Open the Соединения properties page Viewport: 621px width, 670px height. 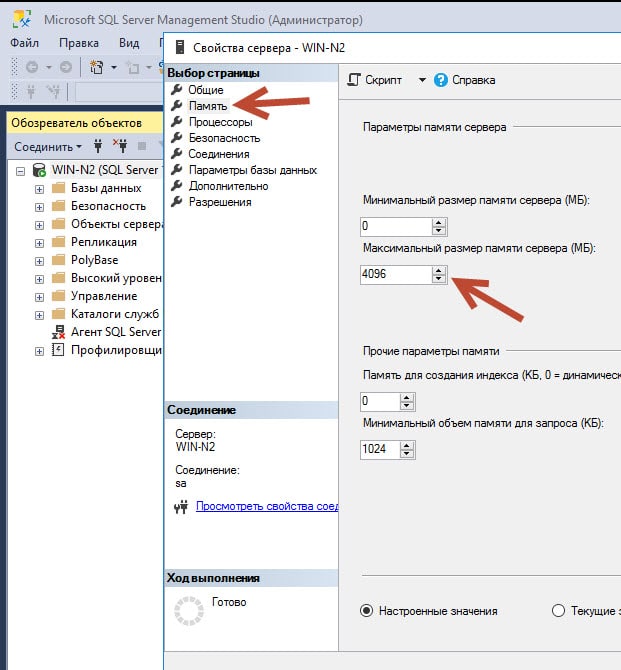[219, 154]
